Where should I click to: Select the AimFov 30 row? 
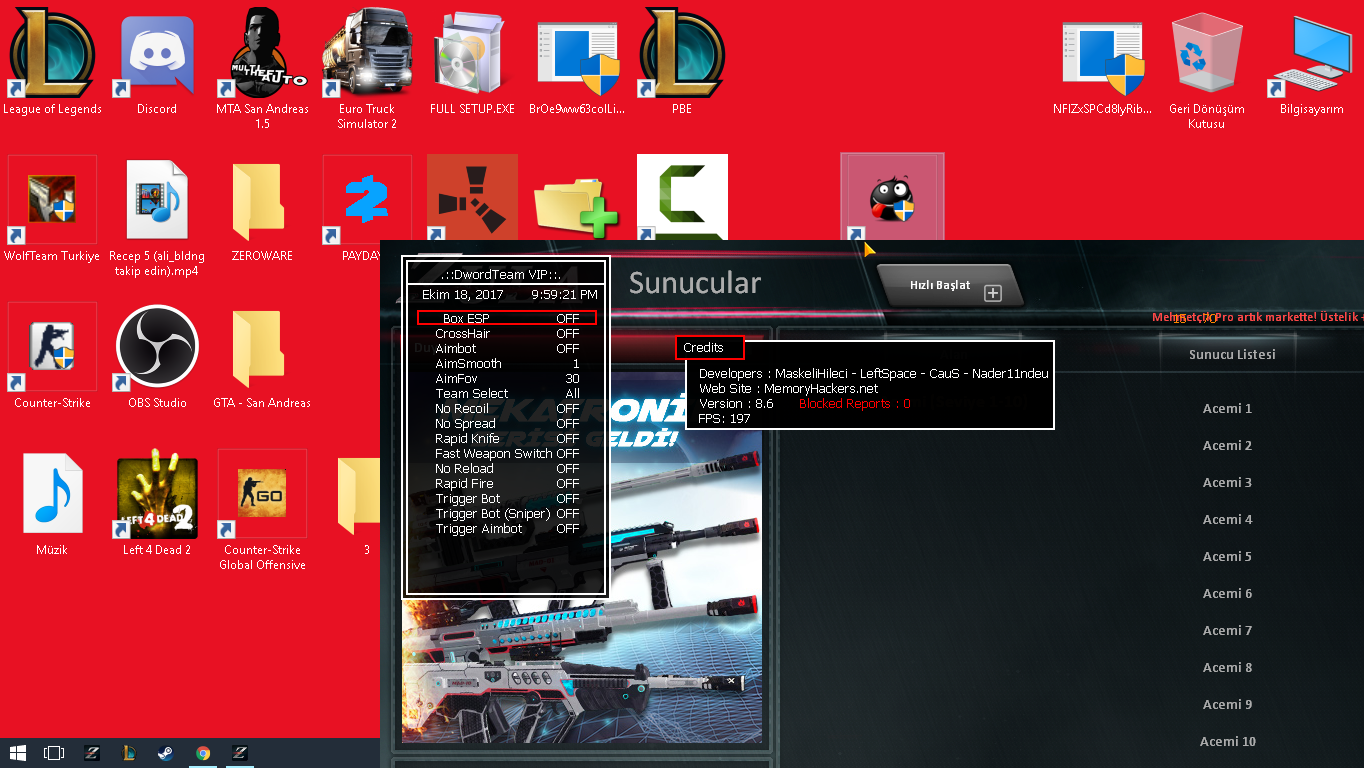(x=507, y=378)
